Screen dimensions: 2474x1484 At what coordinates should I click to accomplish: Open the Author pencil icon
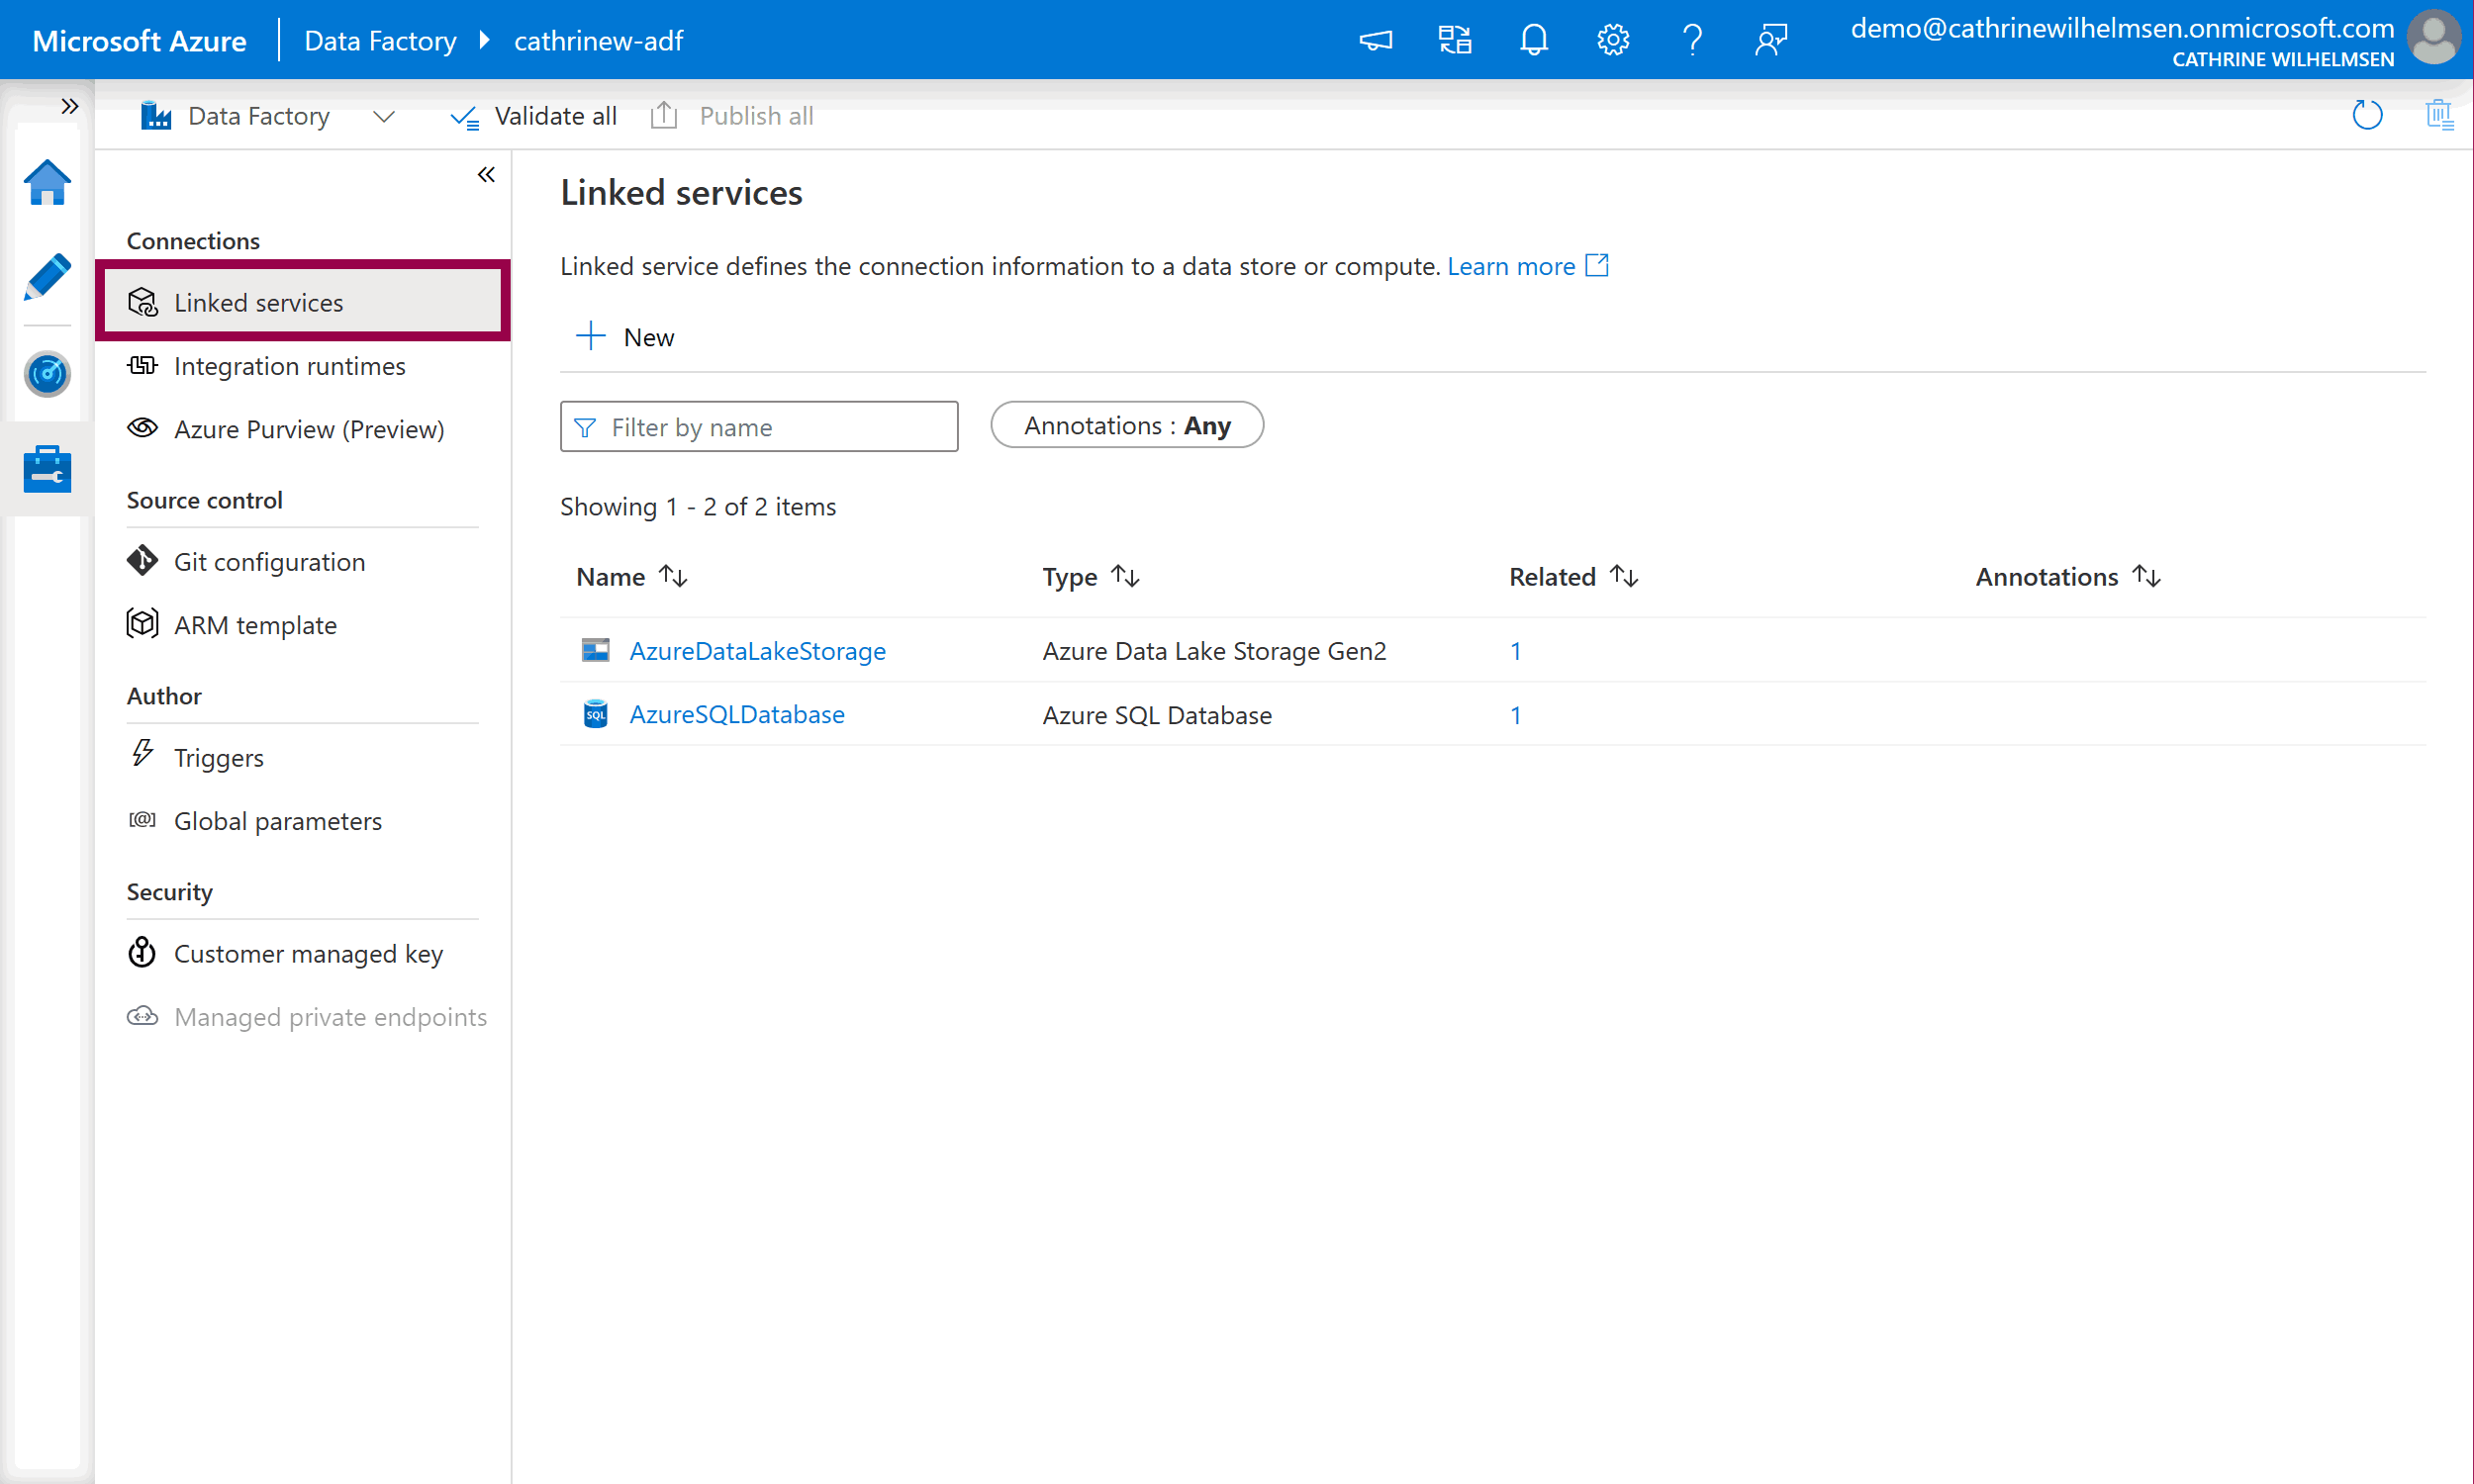click(47, 277)
